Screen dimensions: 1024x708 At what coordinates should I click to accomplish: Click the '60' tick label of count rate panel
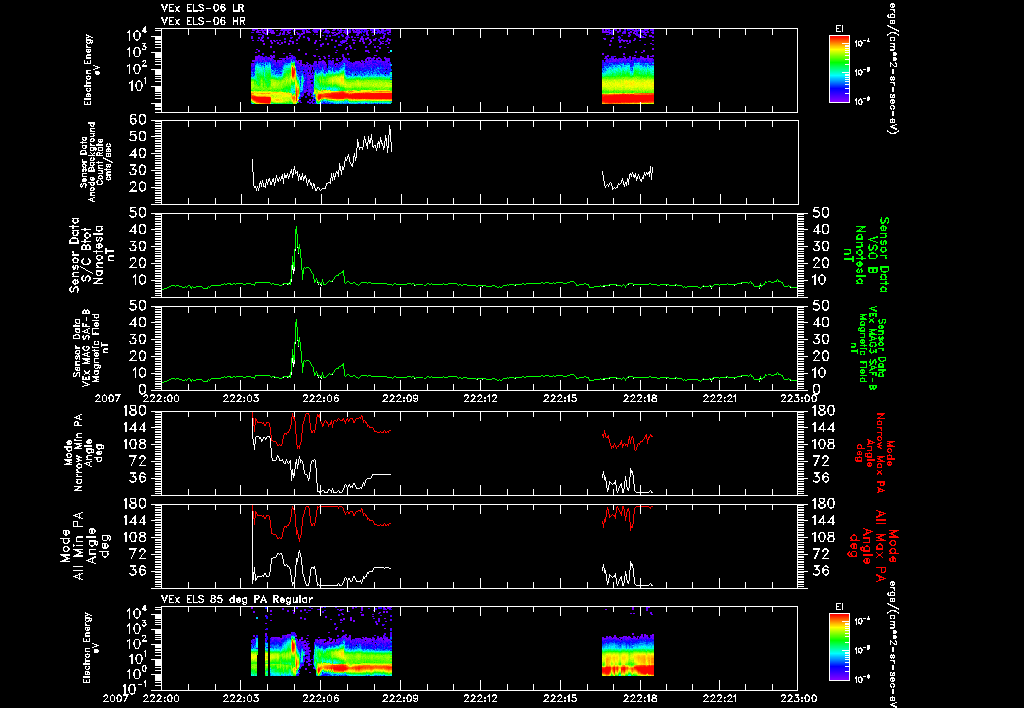[138, 120]
